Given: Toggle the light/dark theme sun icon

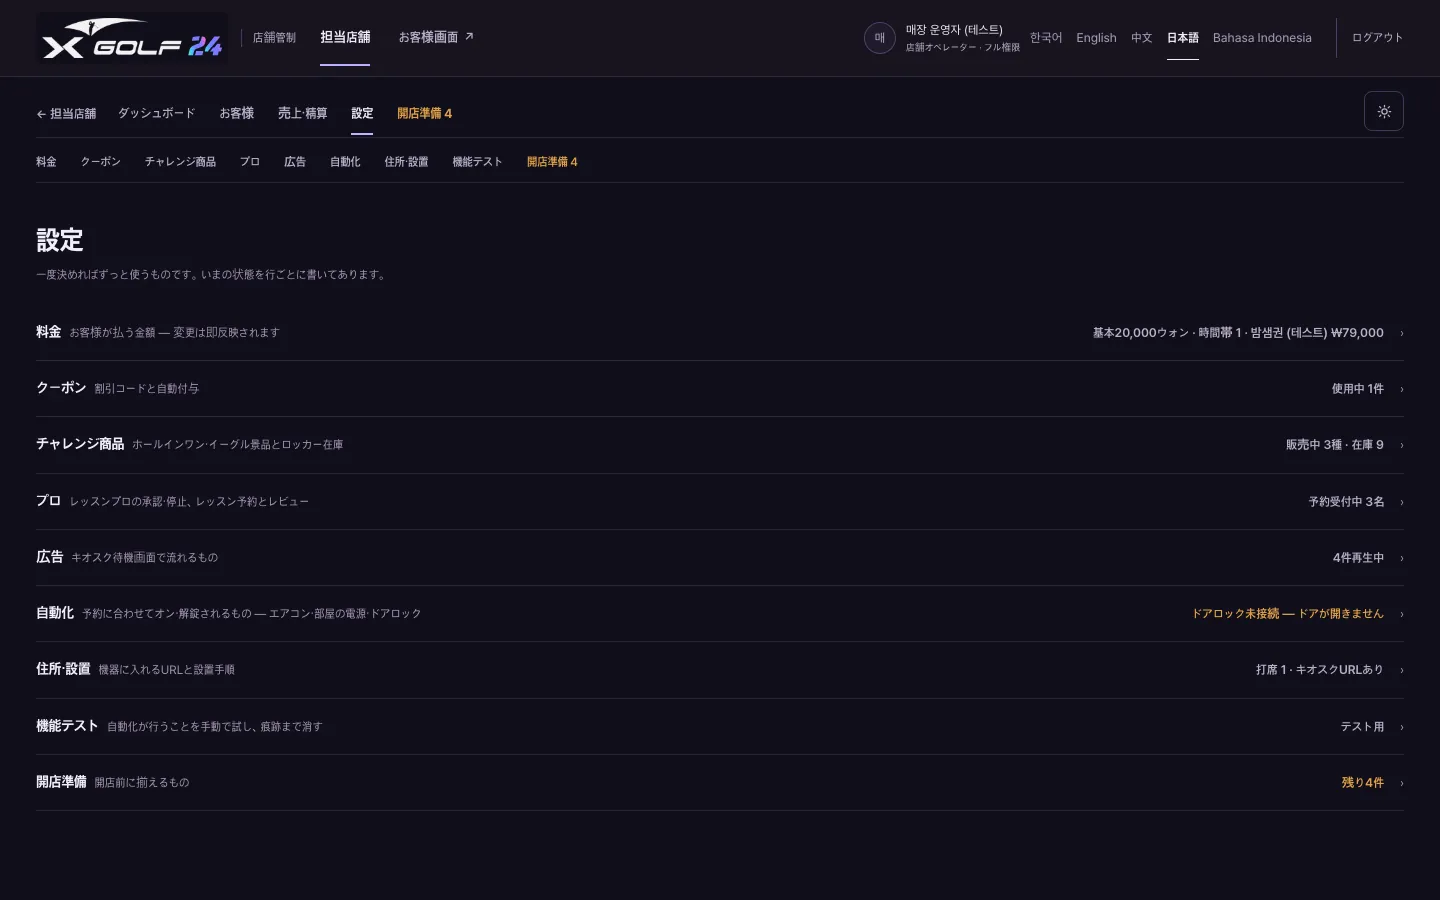Looking at the screenshot, I should point(1384,111).
